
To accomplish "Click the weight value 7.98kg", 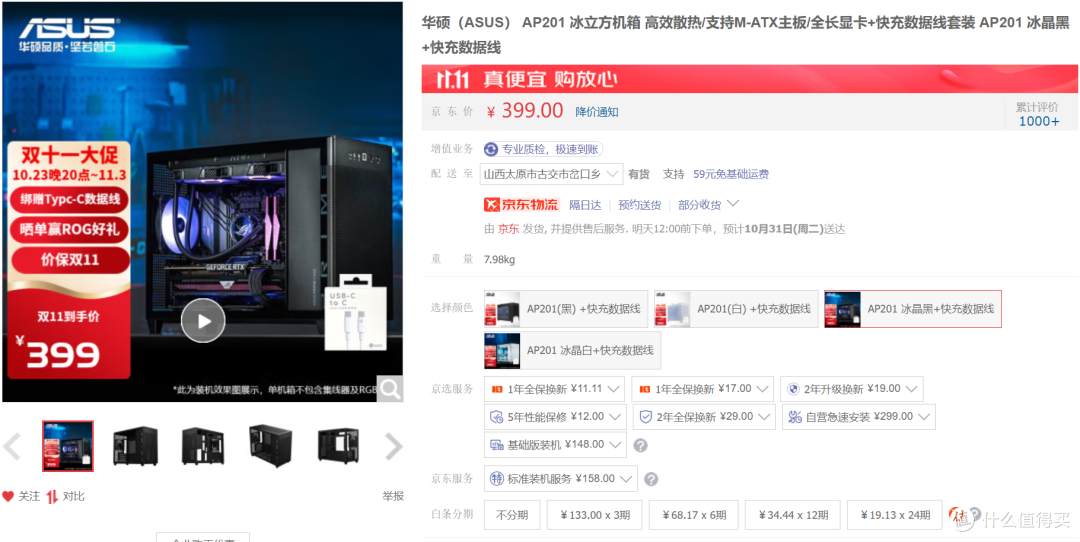I will 499,260.
